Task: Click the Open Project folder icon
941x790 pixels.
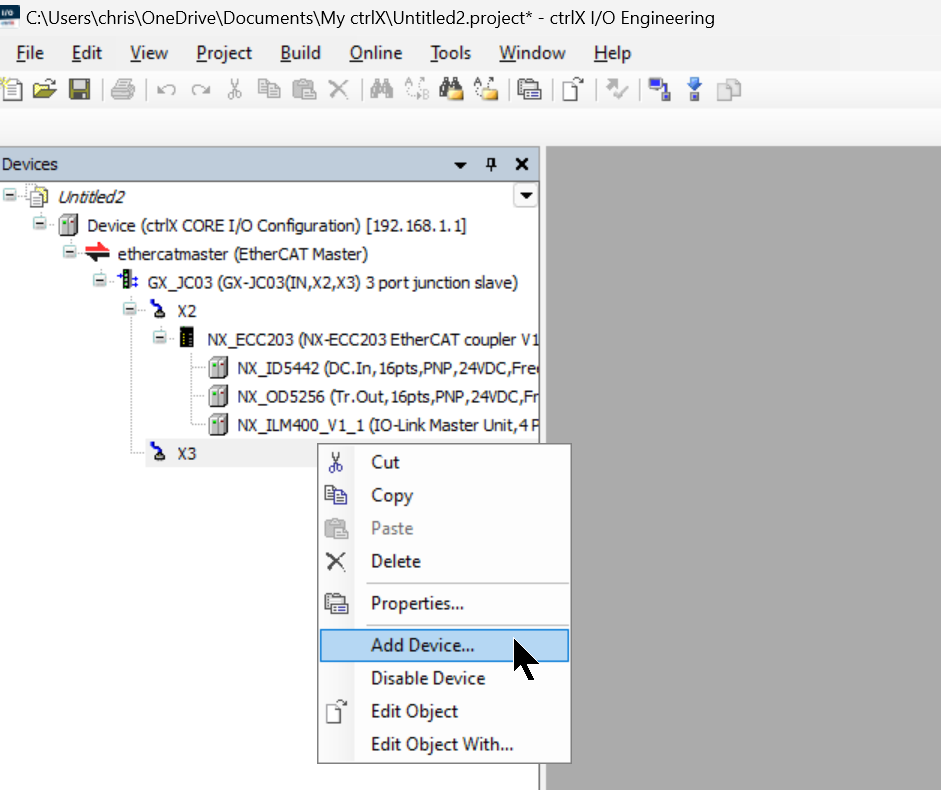Action: point(45,89)
